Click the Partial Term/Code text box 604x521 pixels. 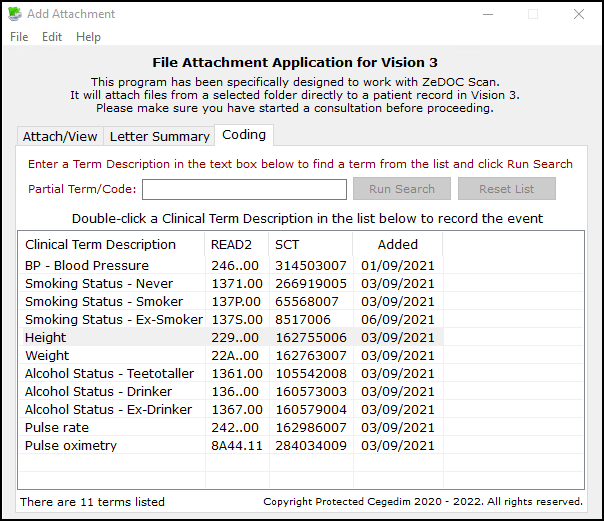244,189
